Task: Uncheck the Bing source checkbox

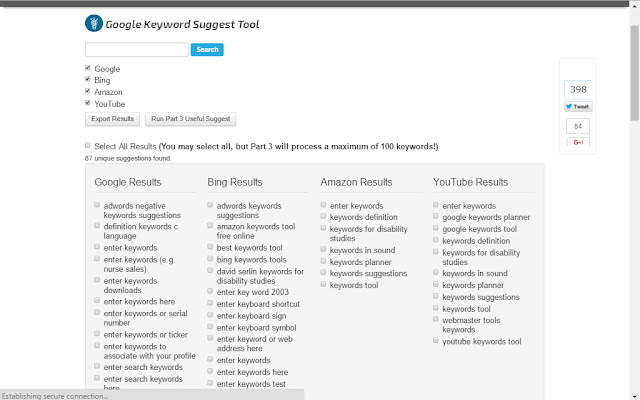Action: click(87, 79)
